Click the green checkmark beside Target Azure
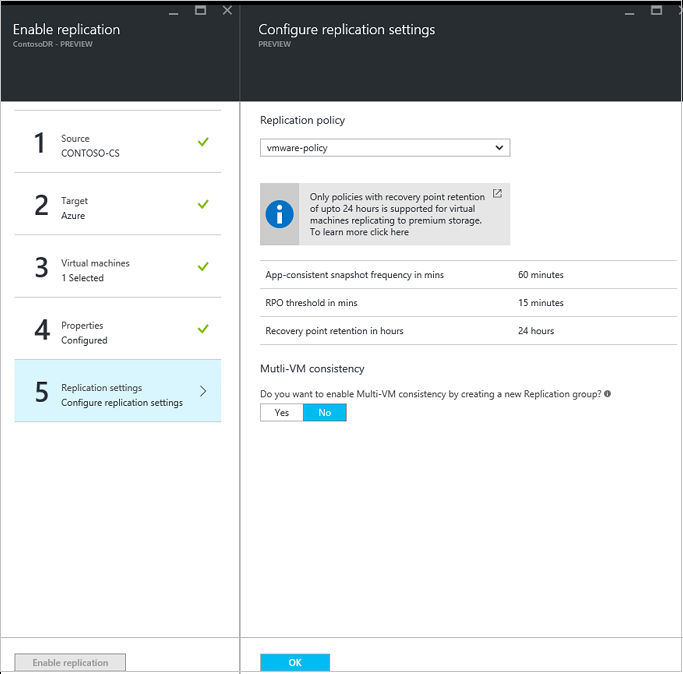The image size is (683, 674). coord(203,204)
